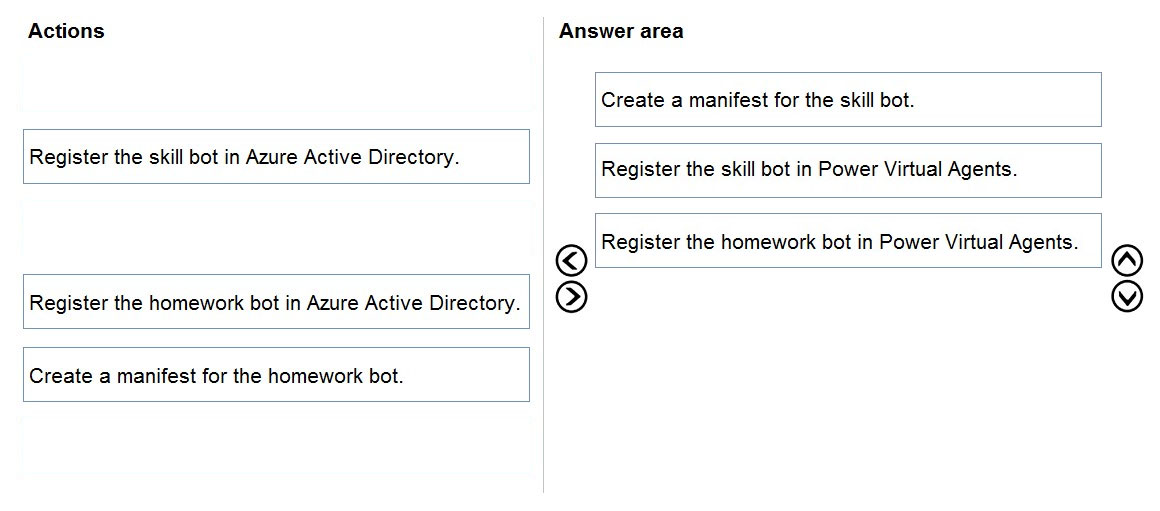Screen dimensions: 1160x511
Task: Click the 'Answer area' heading
Action: [x=621, y=31]
